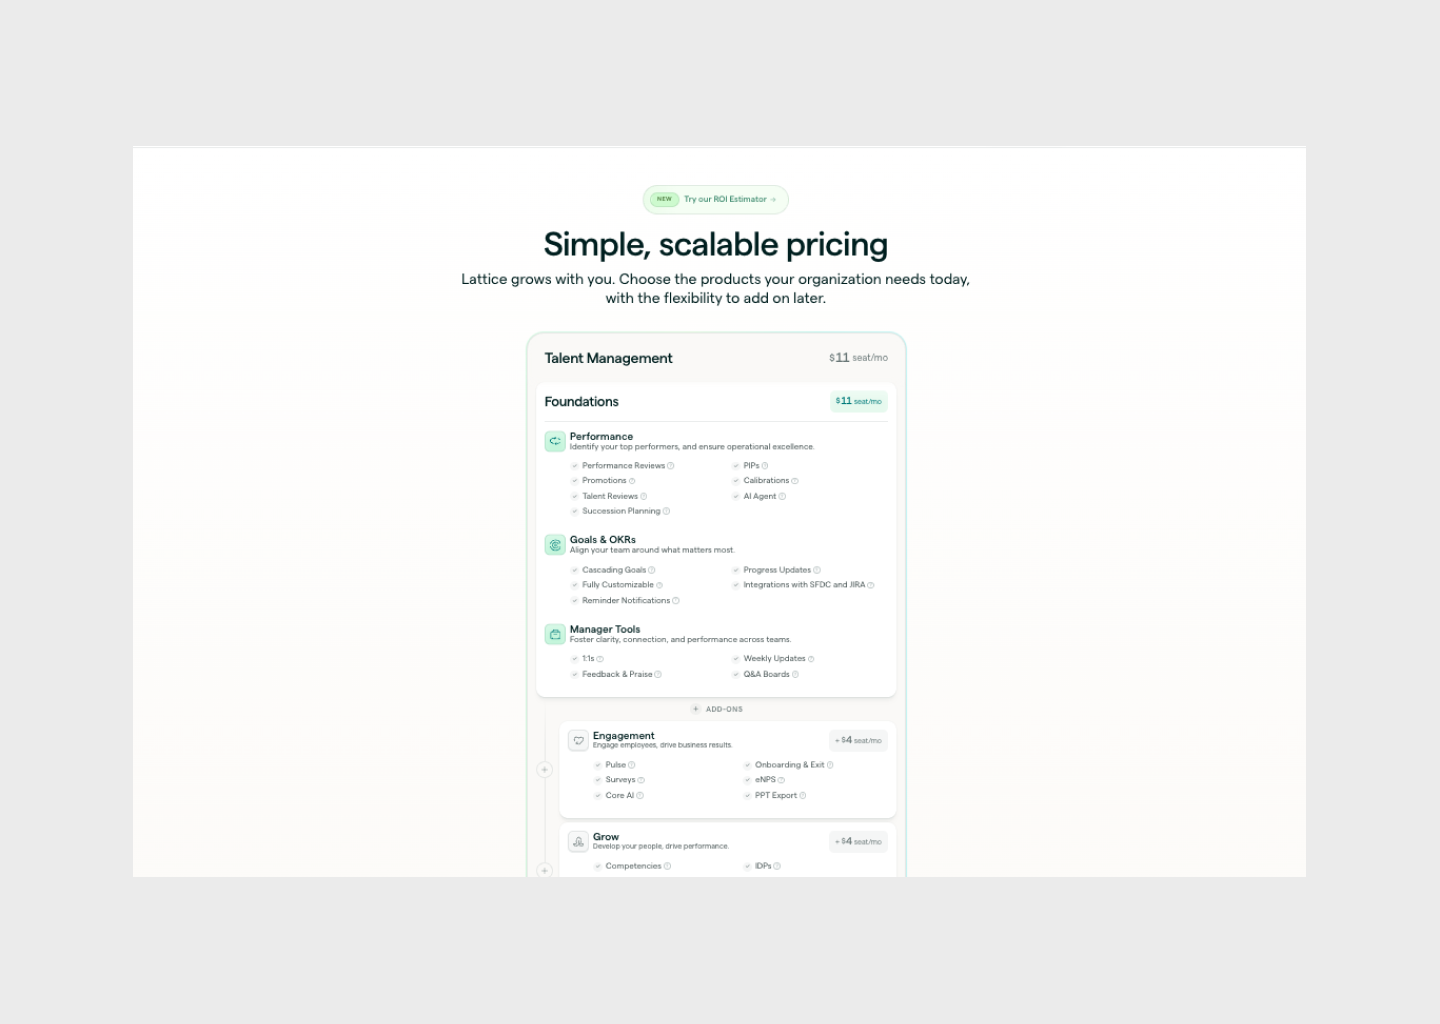Click info icon beside AI Agent

pyautogui.click(x=782, y=497)
